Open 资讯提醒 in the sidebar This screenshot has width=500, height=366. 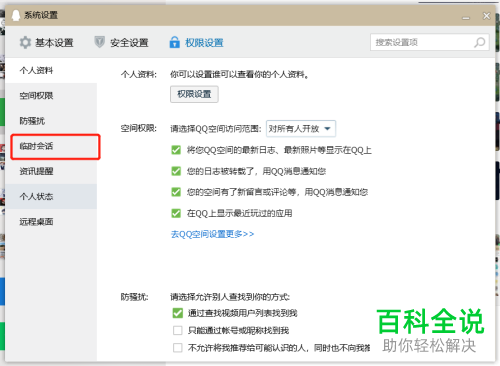[x=51, y=171]
